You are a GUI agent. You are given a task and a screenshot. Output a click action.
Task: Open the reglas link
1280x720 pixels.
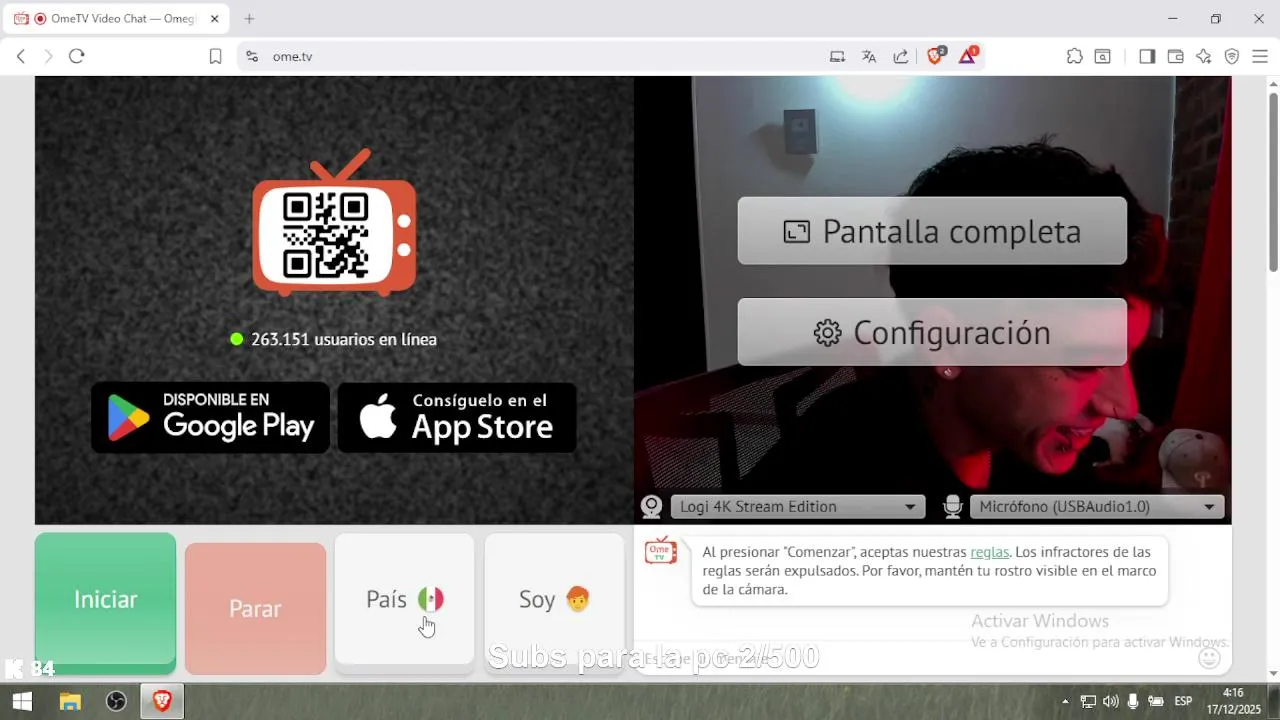tap(989, 552)
